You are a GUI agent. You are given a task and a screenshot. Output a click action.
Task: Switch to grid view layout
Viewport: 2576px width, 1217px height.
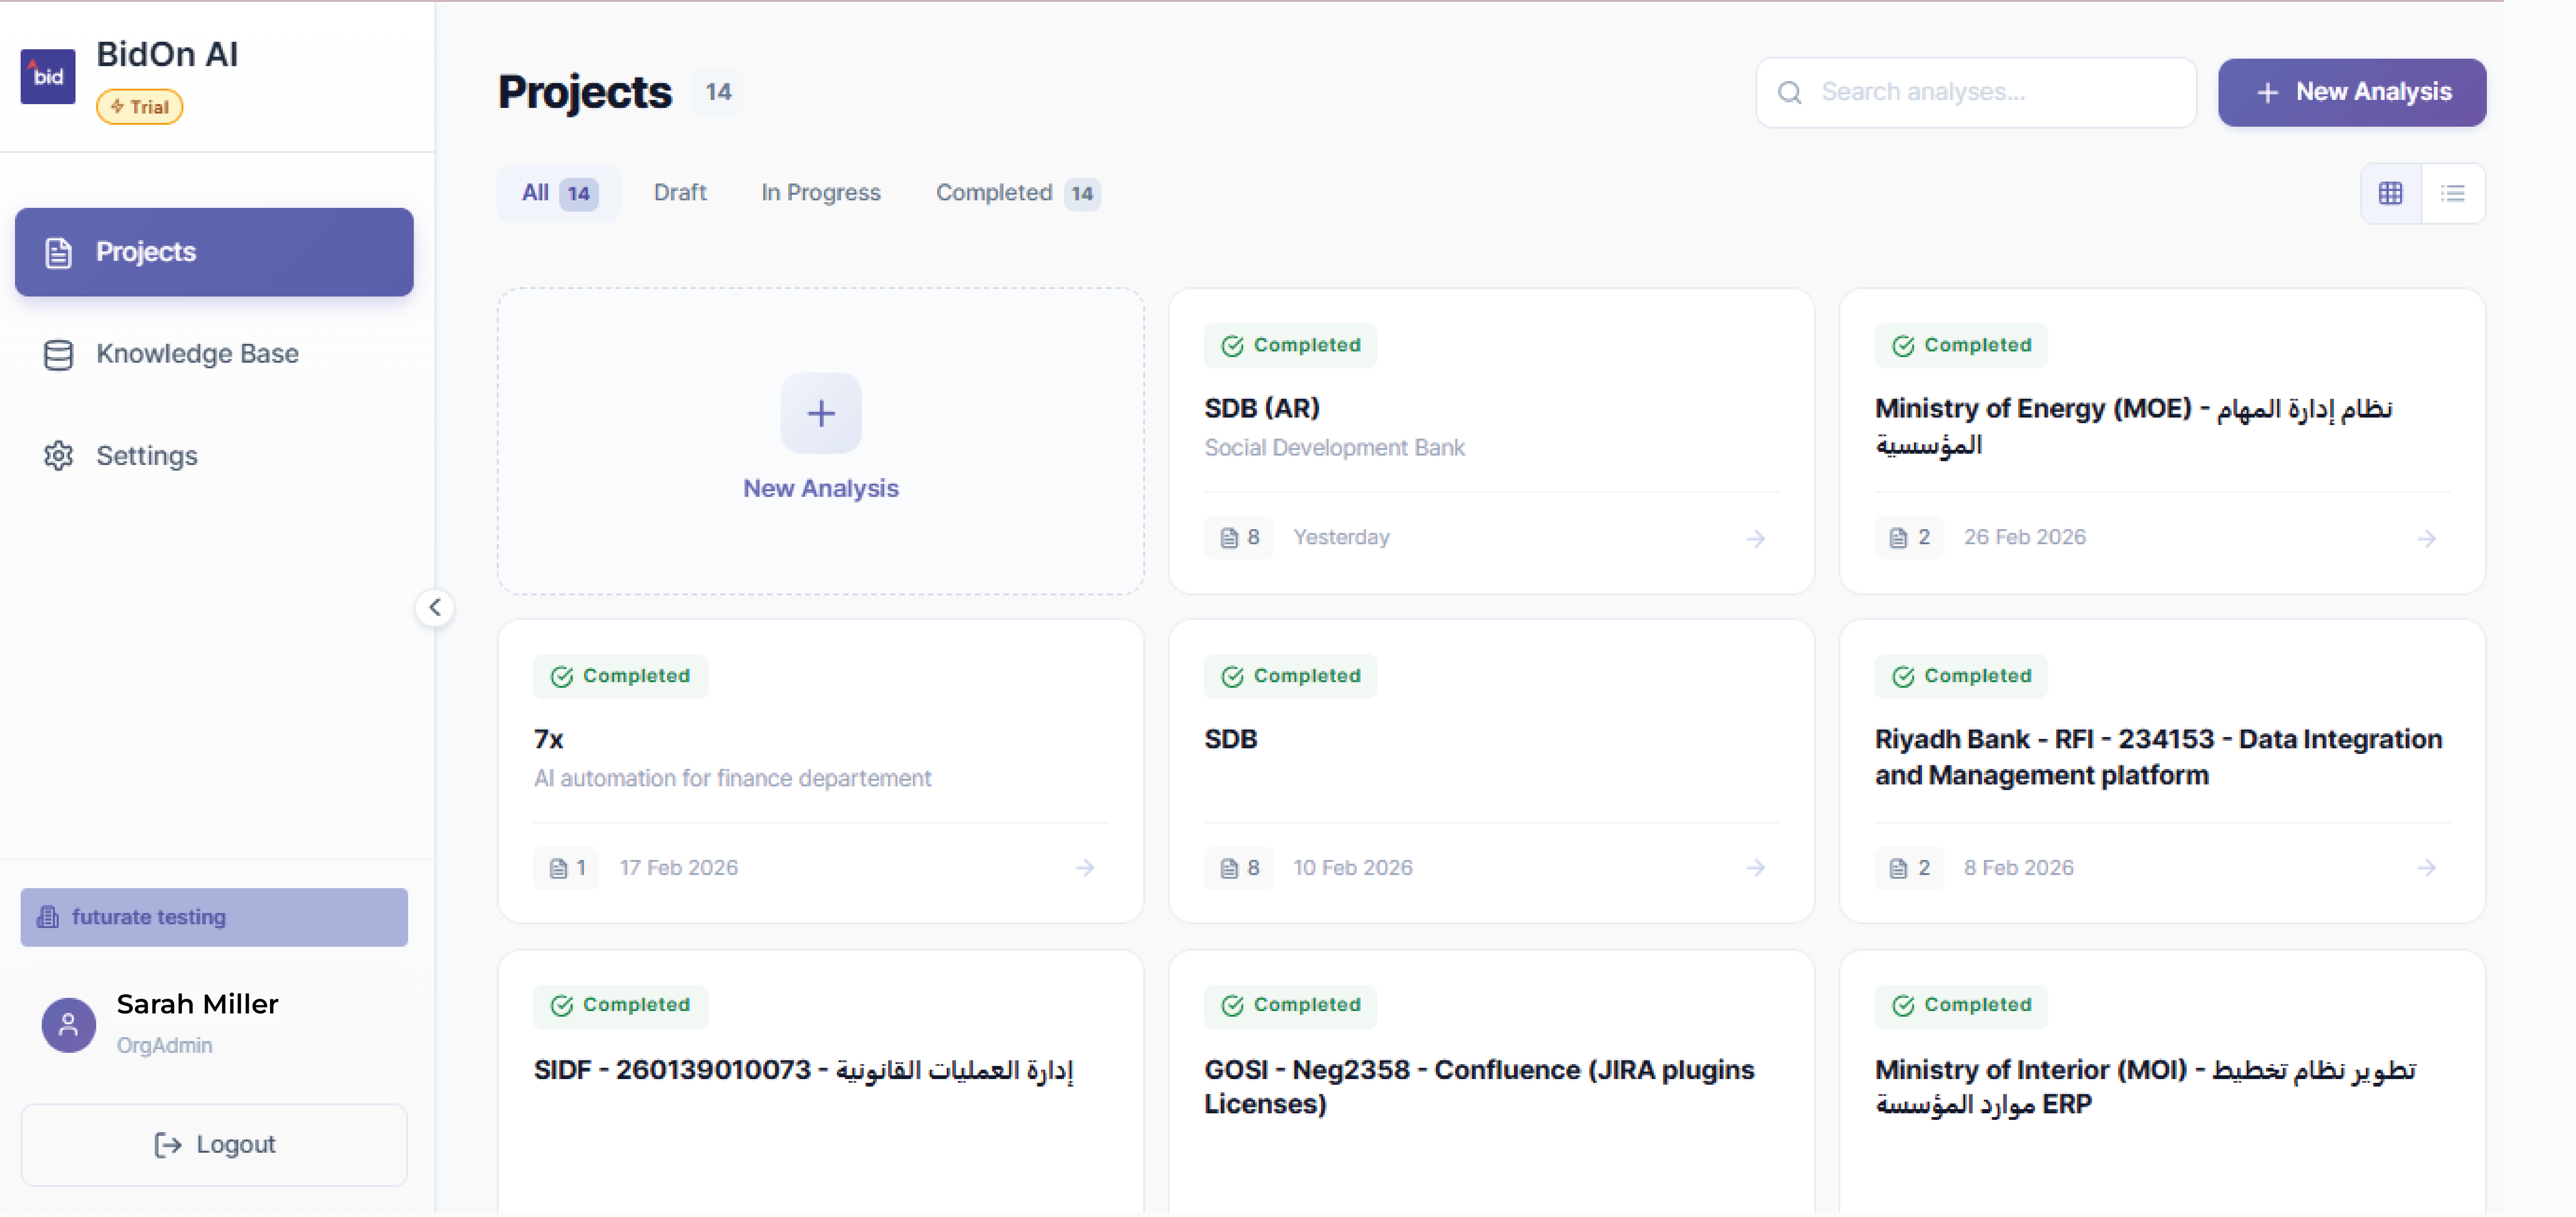pos(2390,193)
